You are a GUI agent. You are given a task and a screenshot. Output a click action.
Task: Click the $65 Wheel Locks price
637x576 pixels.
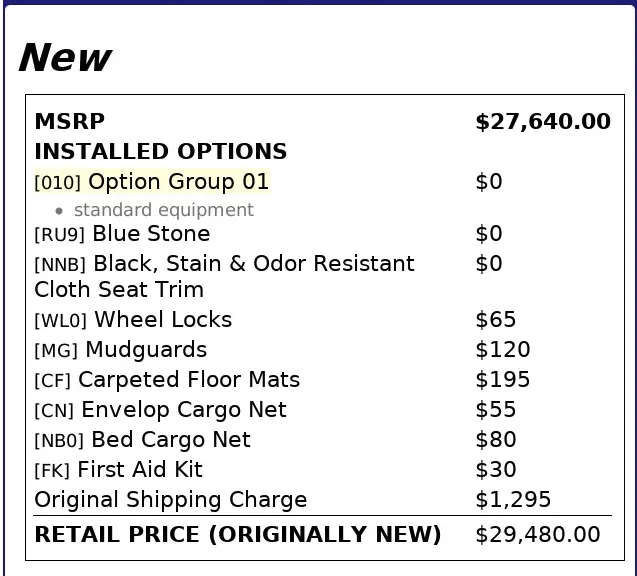[x=495, y=320]
